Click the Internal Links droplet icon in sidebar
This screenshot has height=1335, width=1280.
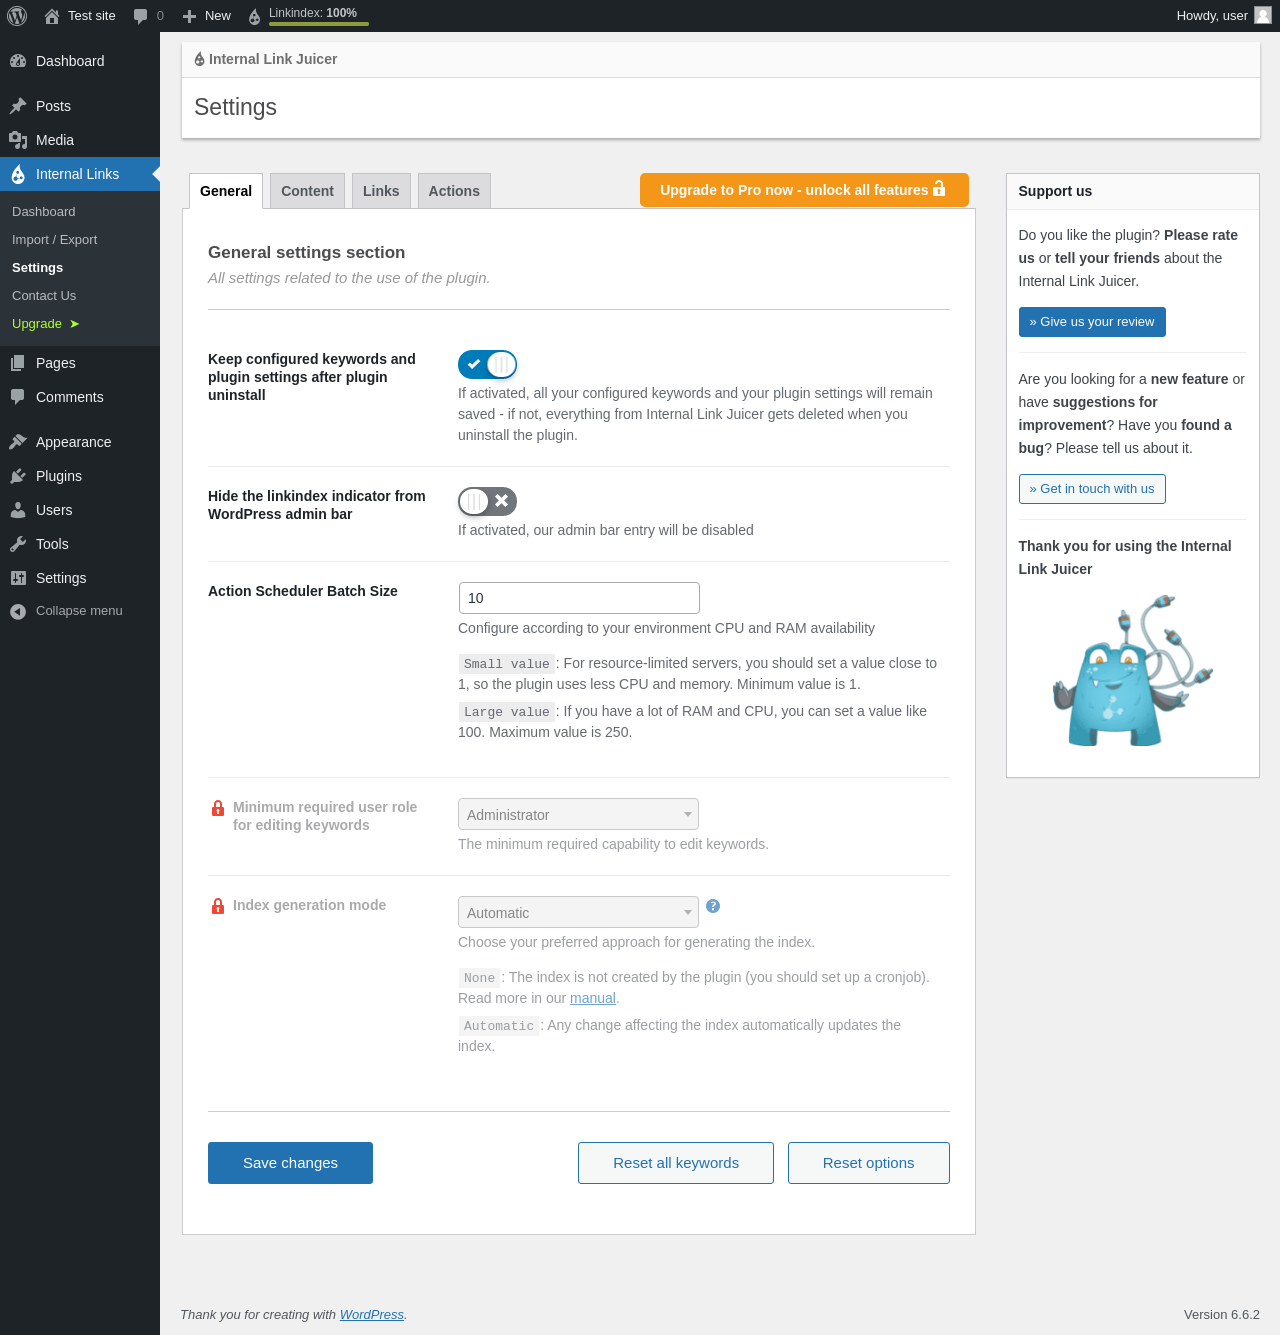coord(18,174)
